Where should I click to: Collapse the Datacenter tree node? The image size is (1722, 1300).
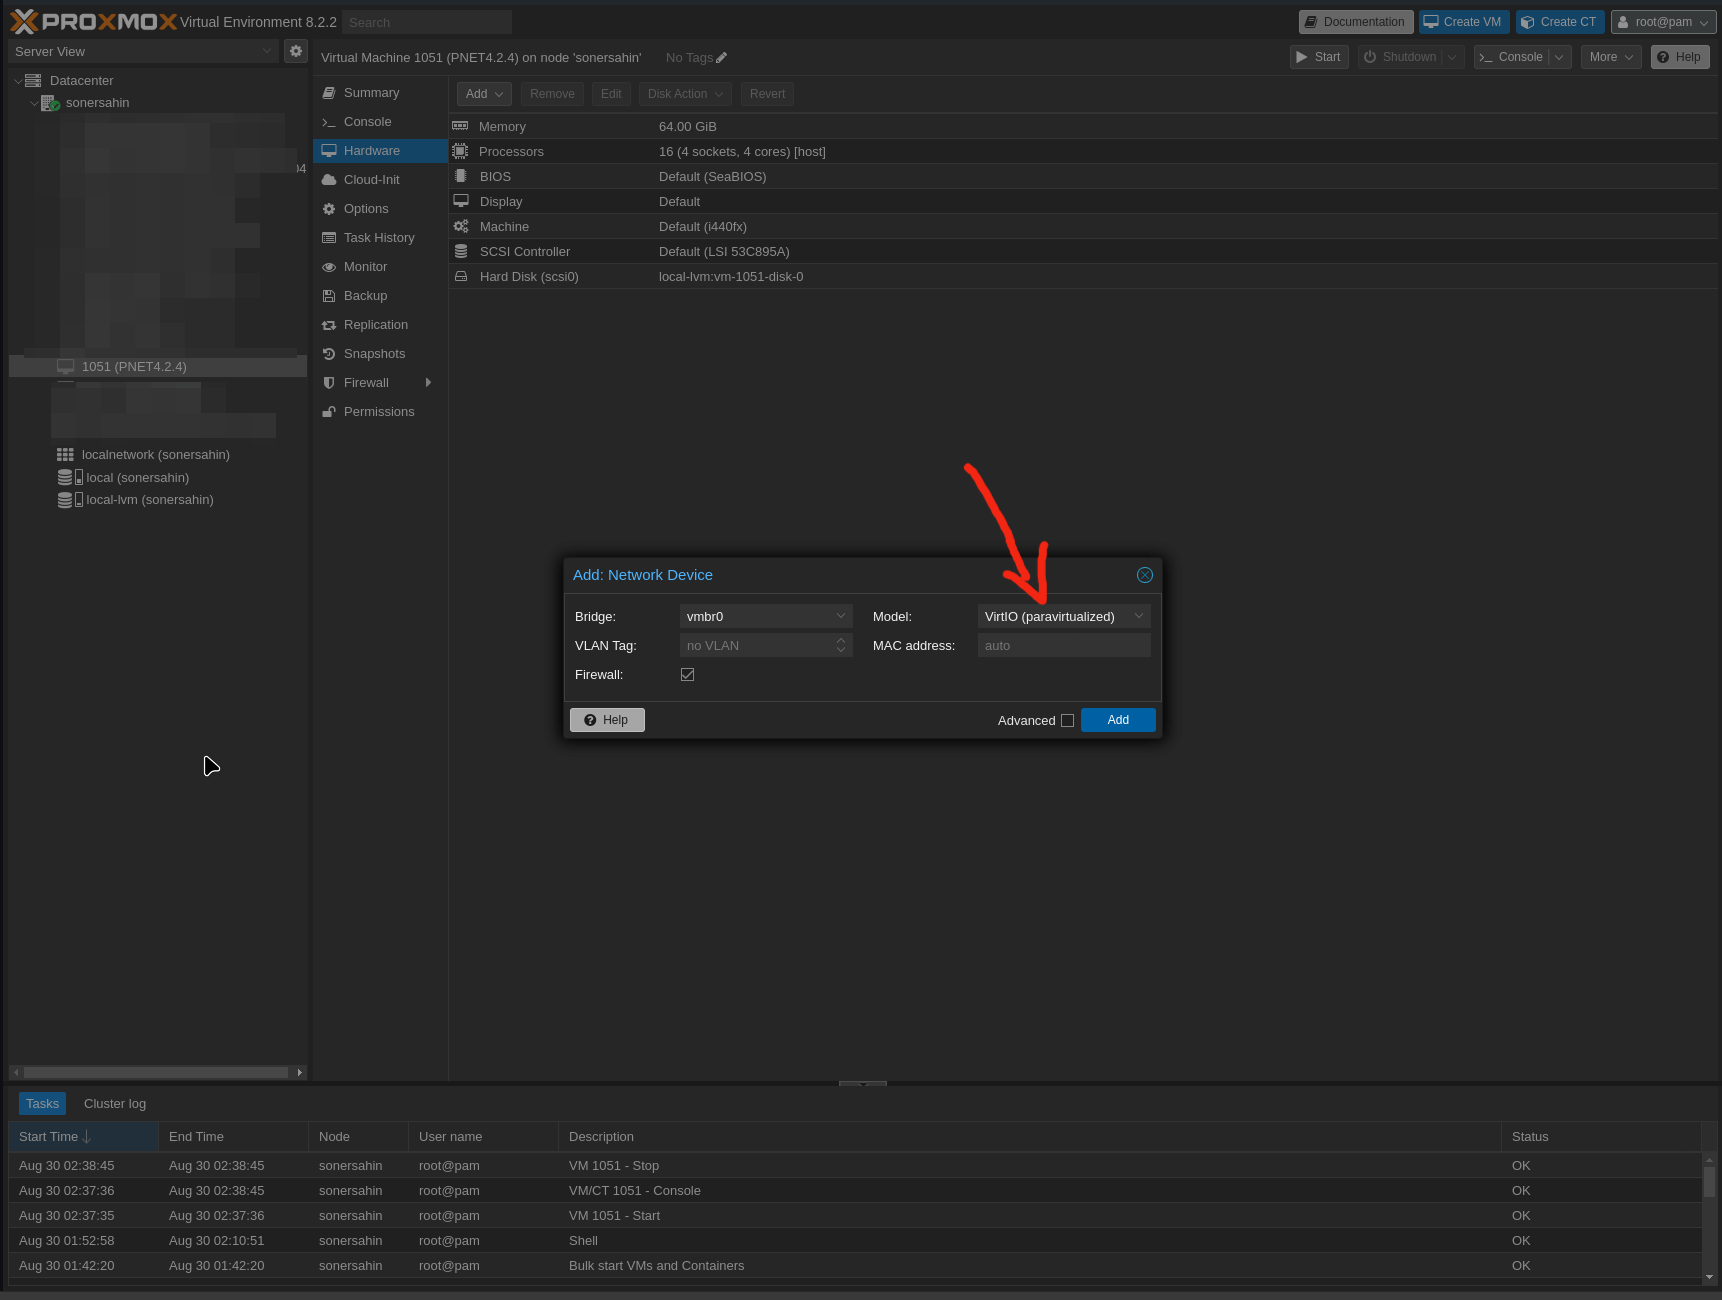[18, 81]
